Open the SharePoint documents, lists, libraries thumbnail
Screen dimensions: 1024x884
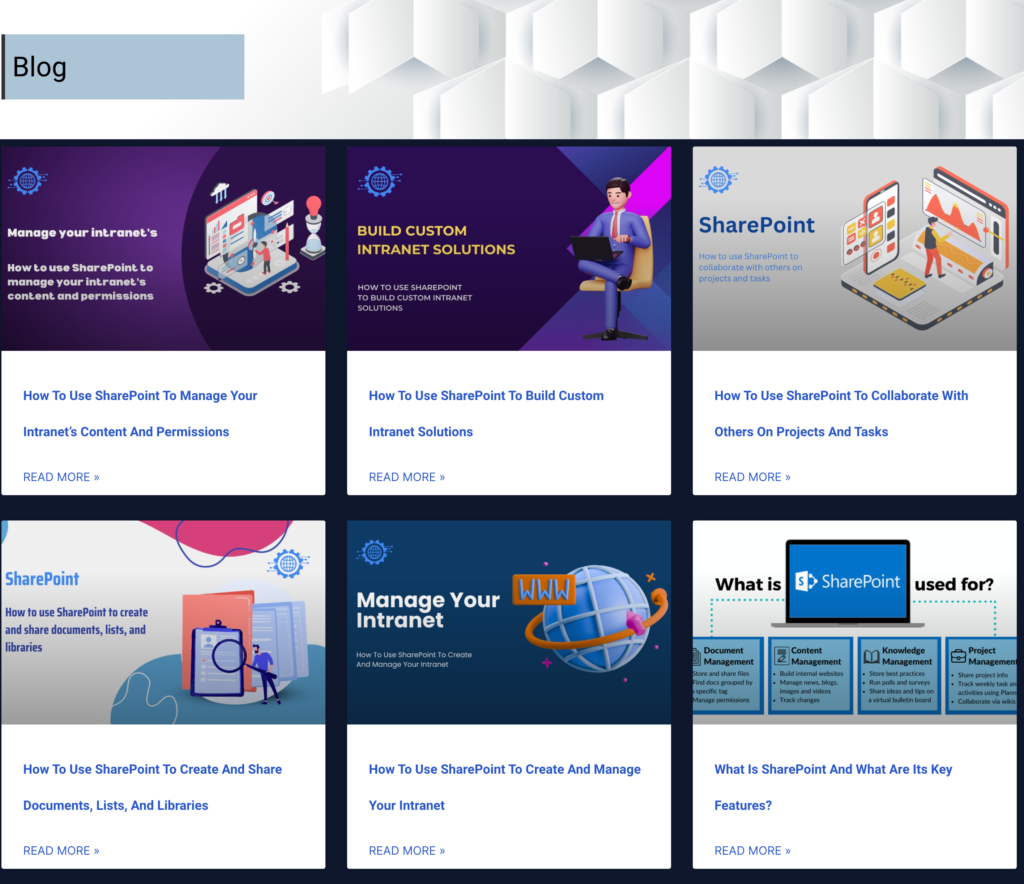(163, 622)
